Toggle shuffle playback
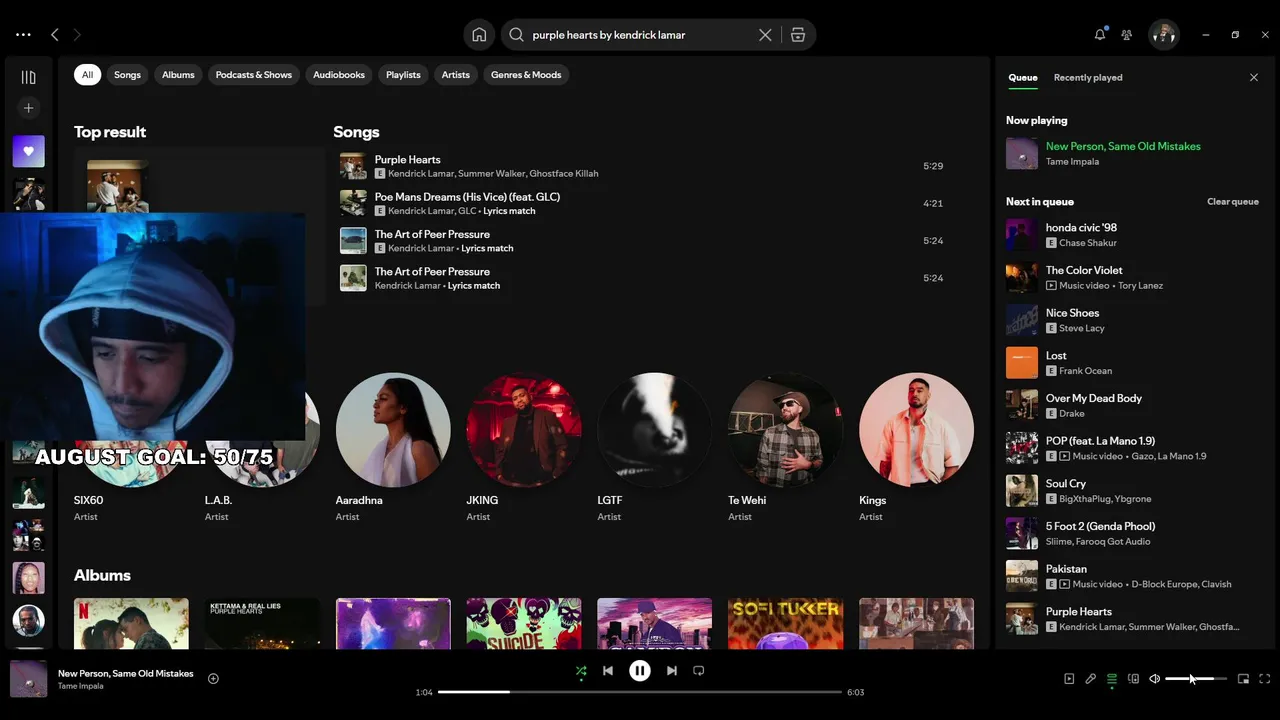1280x720 pixels. [x=581, y=671]
